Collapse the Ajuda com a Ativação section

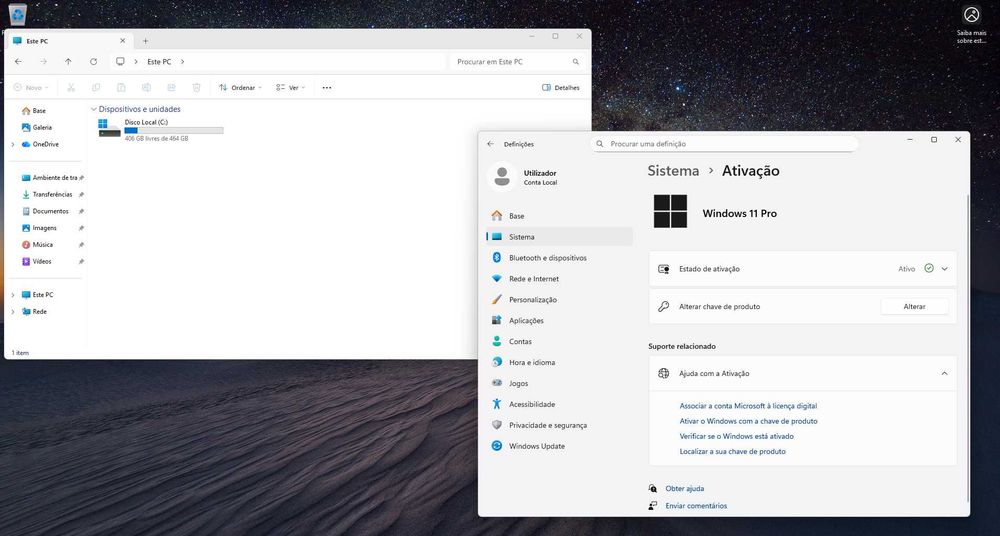[945, 374]
